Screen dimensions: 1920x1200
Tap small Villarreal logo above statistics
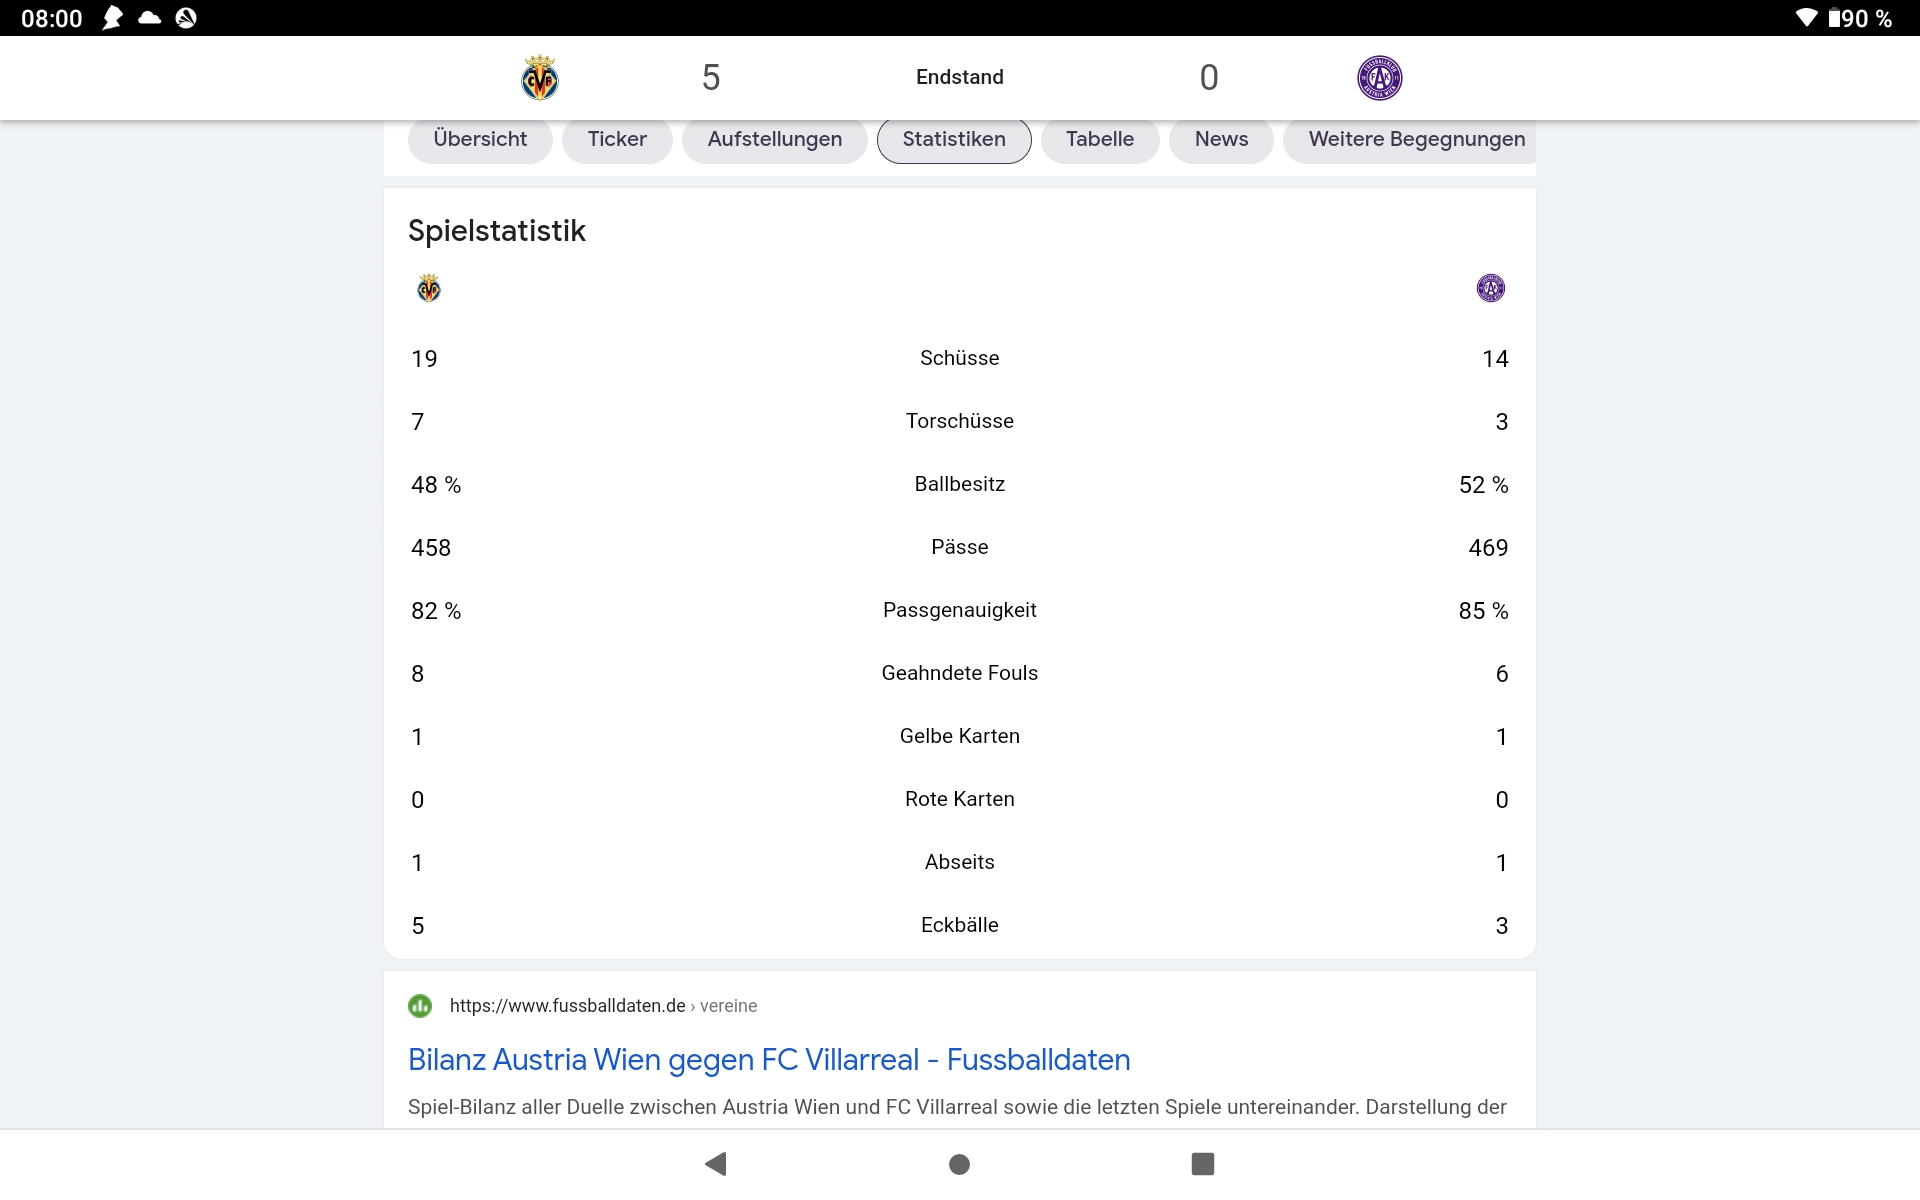pos(429,288)
